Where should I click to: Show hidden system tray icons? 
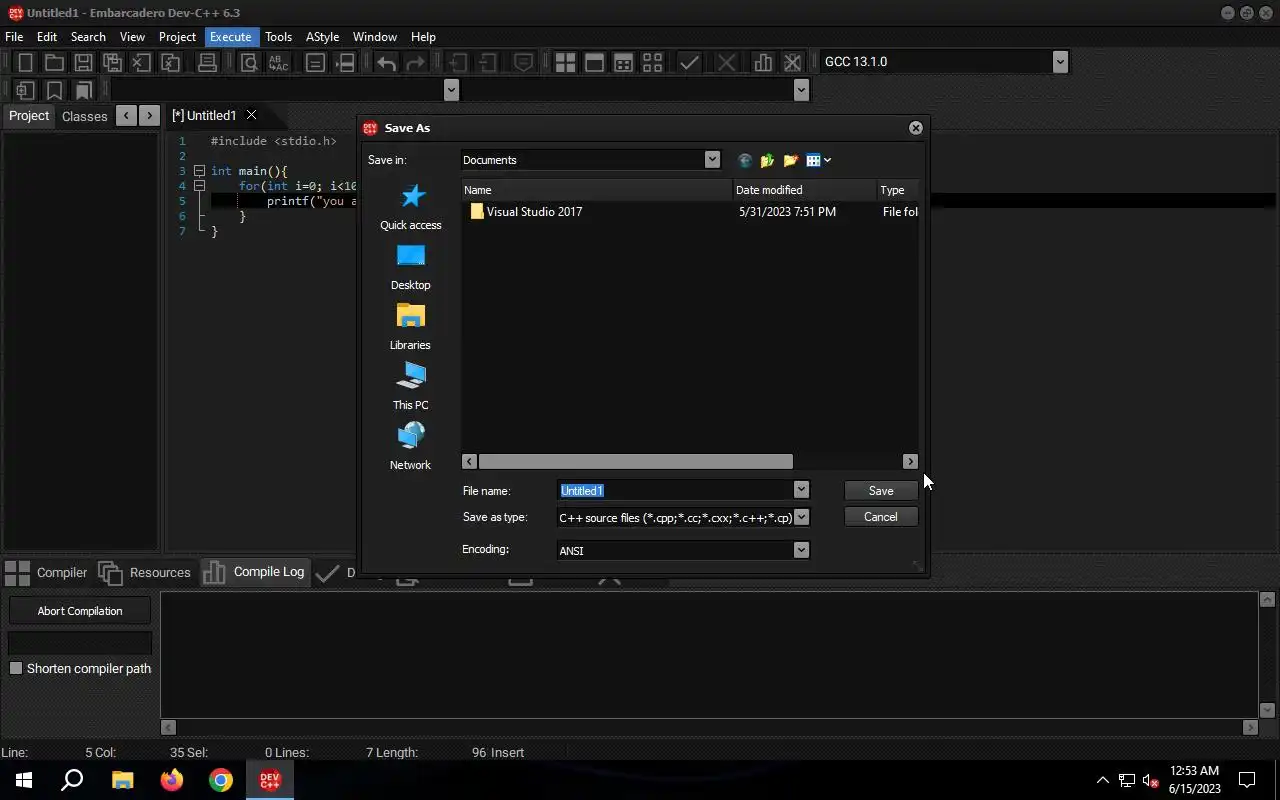1102,780
